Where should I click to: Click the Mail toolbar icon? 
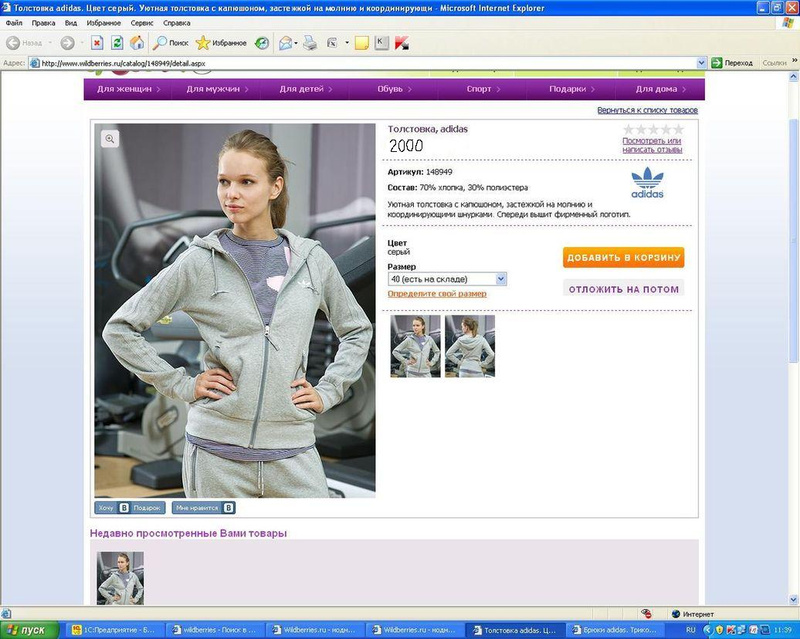[x=285, y=43]
